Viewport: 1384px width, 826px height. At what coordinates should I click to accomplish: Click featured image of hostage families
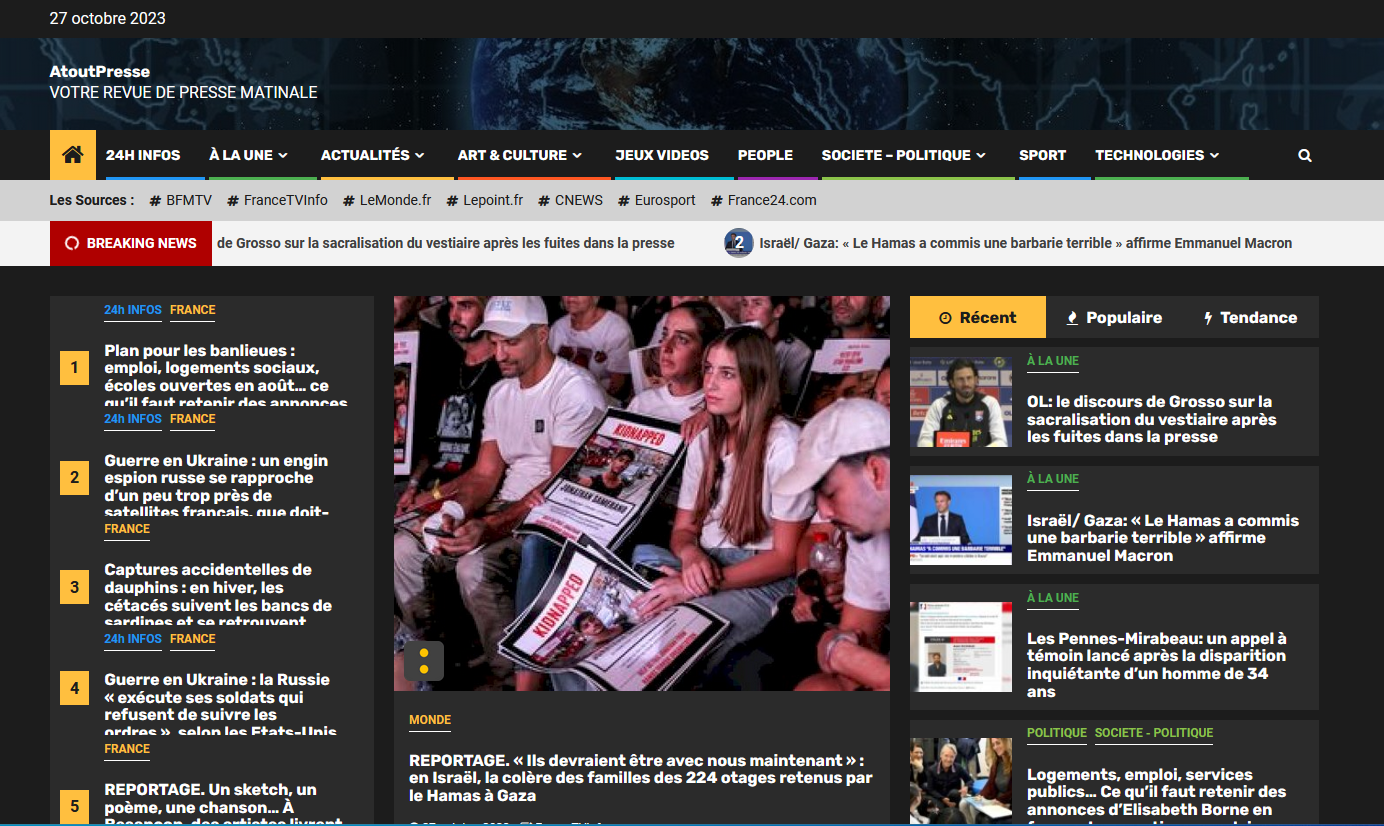pos(641,493)
